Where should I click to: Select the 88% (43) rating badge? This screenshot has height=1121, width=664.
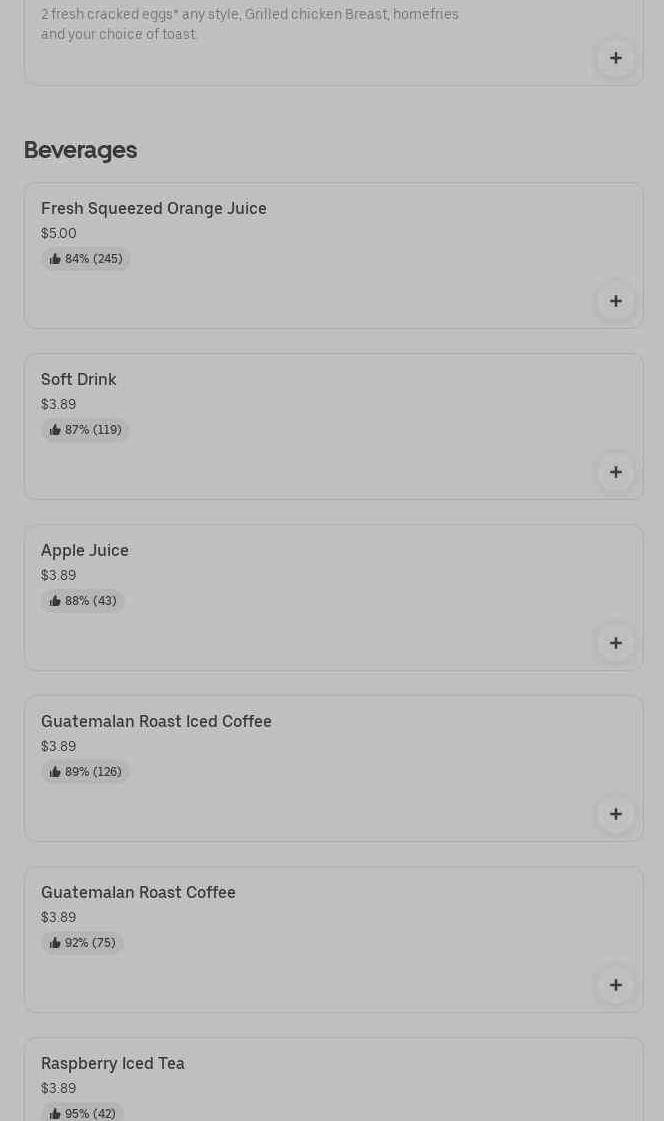coord(82,601)
